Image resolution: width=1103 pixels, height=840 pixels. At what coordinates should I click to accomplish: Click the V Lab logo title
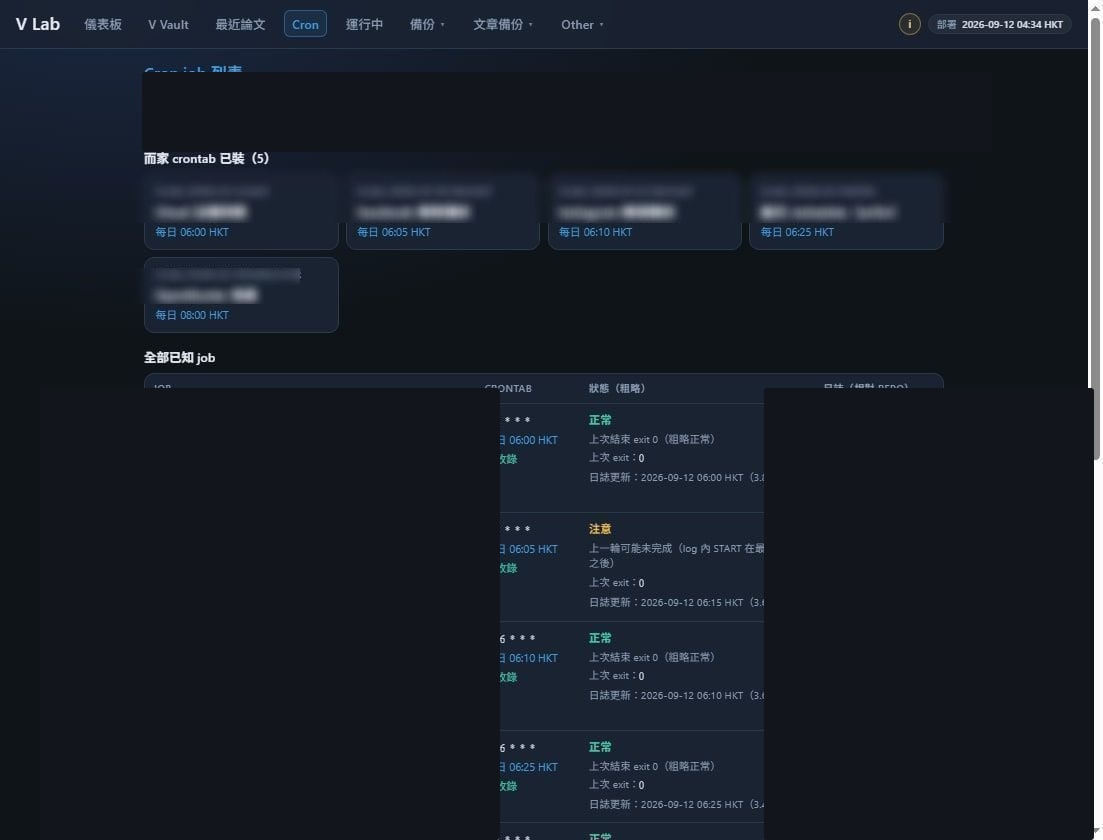coord(38,24)
